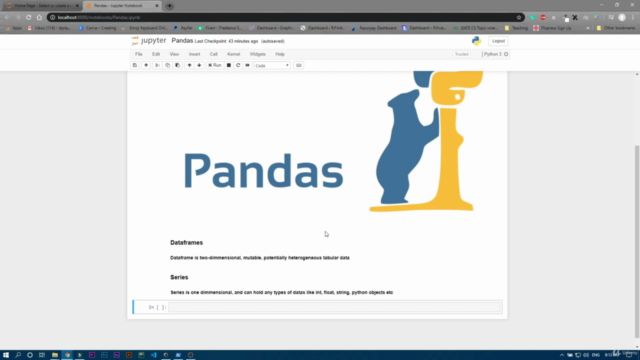The height and width of the screenshot is (360, 640).
Task: Click Dataframe is two-dimensional description text
Action: pyautogui.click(x=260, y=258)
